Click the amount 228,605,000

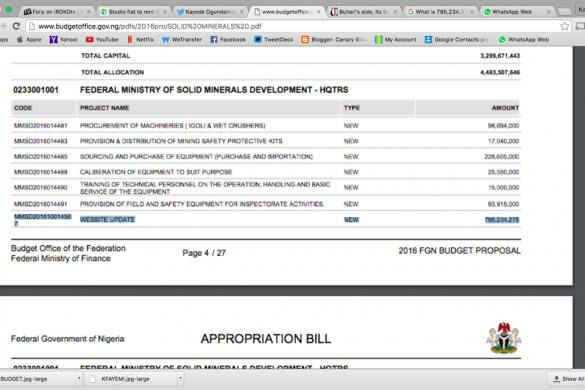502,156
